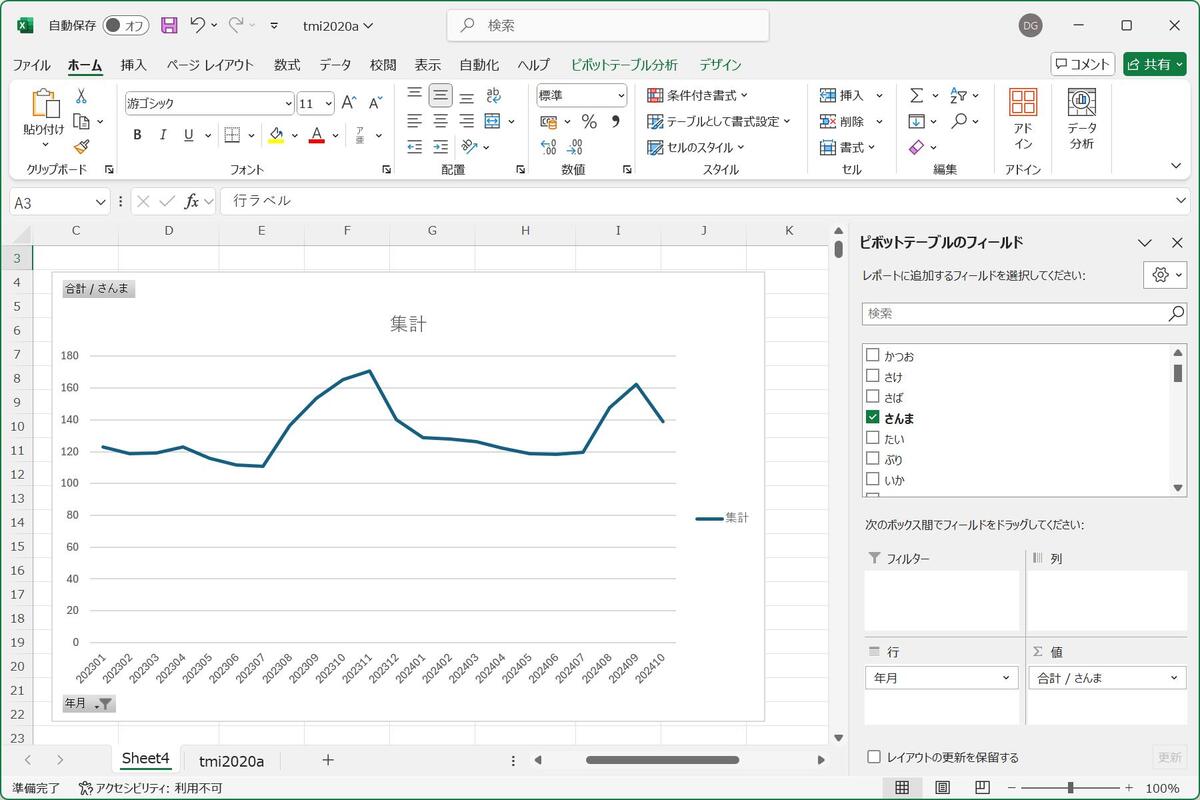The width and height of the screenshot is (1200, 800).
Task: Click the Decrease Indent icon
Action: (415, 147)
